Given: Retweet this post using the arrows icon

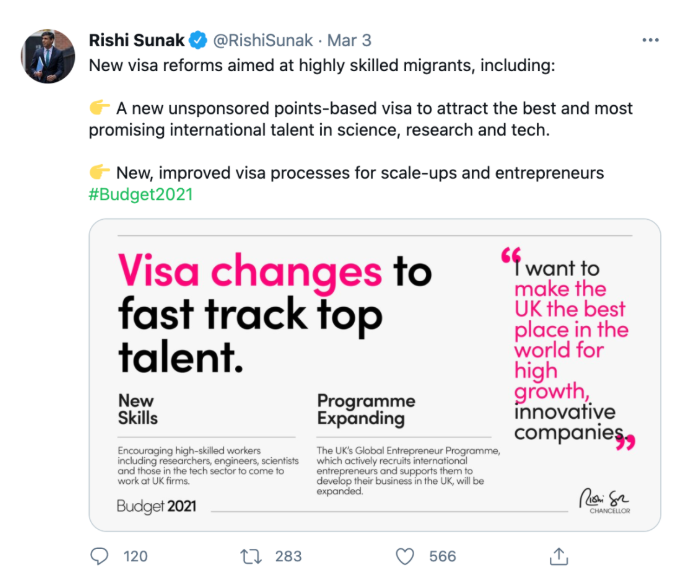Looking at the screenshot, I should tap(253, 556).
